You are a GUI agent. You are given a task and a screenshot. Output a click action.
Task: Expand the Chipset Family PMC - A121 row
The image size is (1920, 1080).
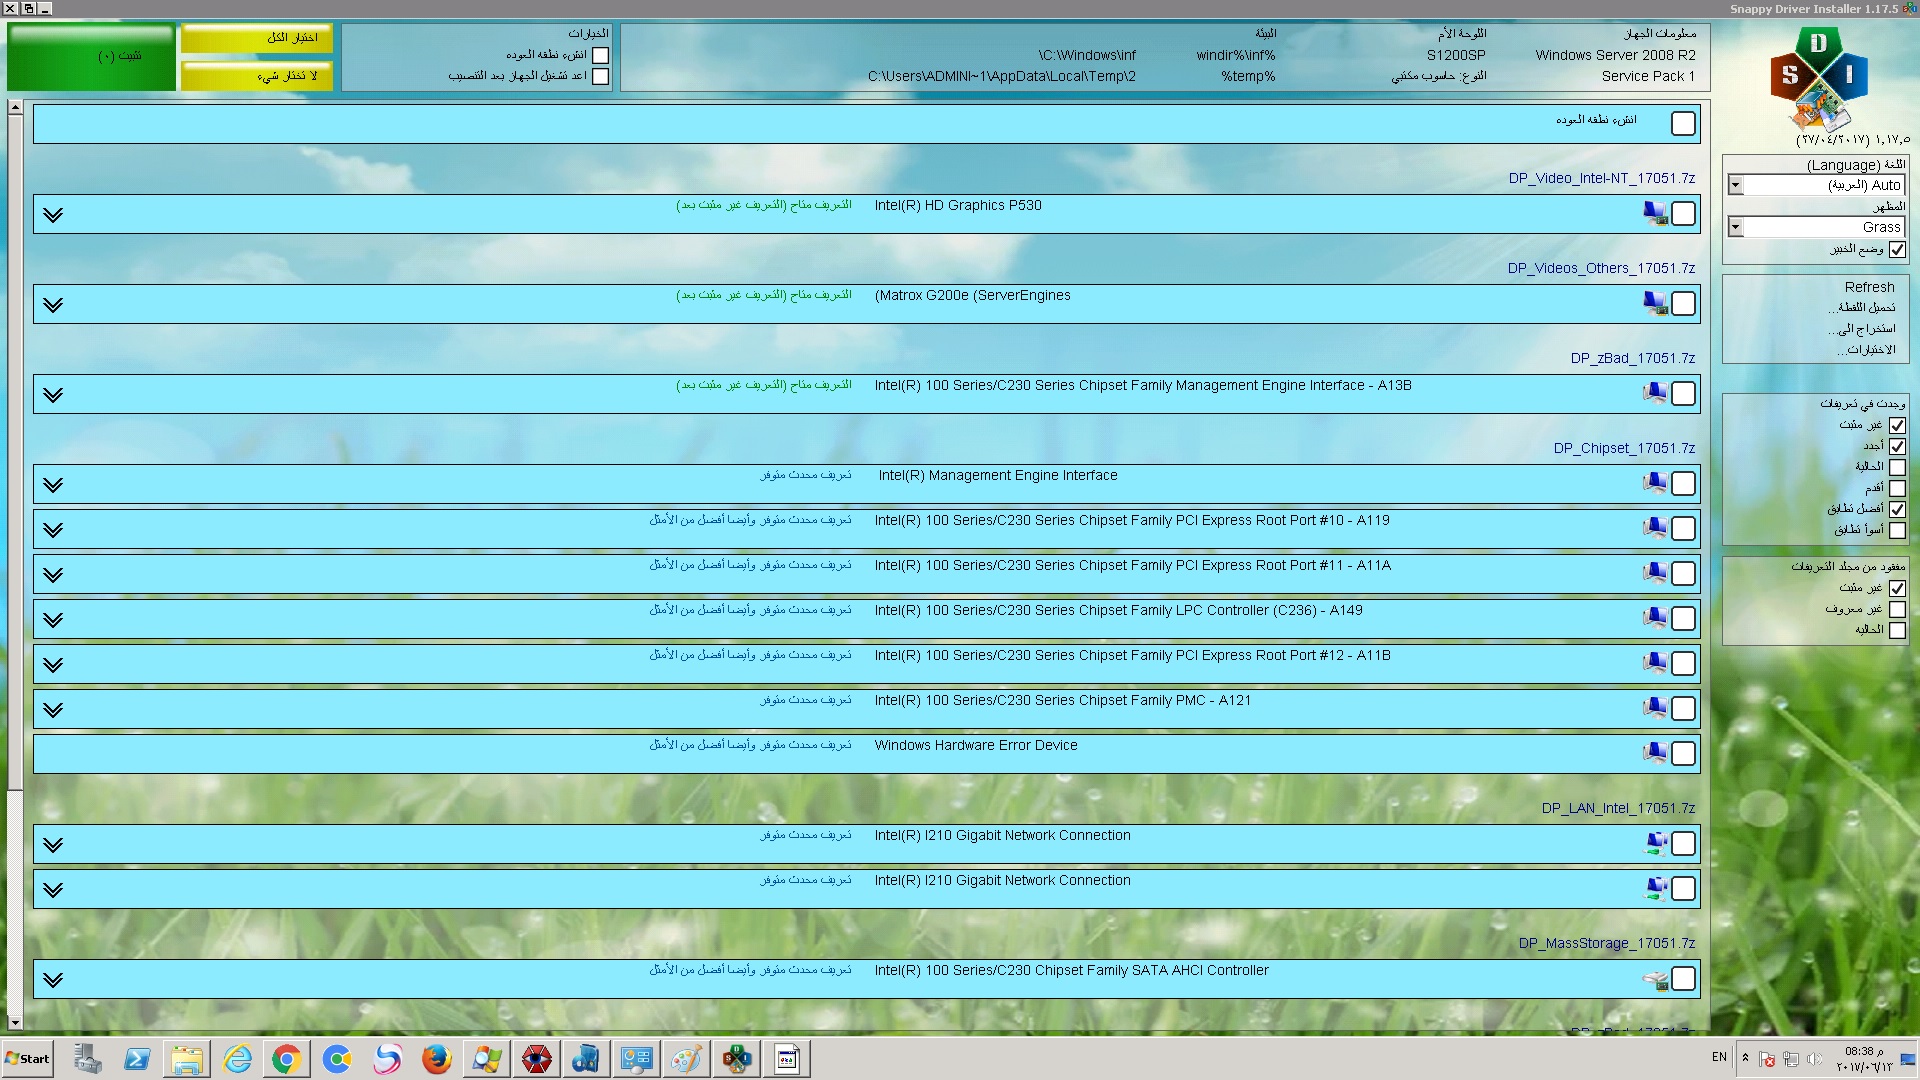[53, 710]
